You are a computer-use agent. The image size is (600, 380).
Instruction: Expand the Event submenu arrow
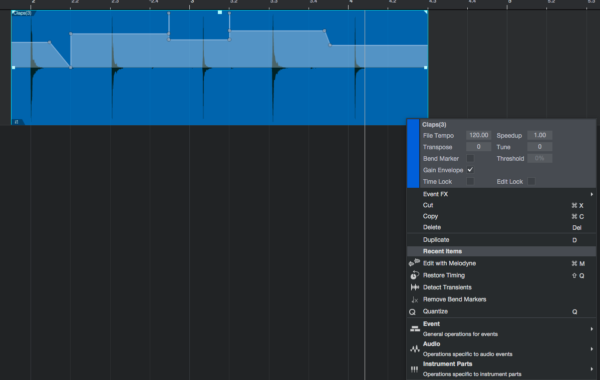[x=591, y=329]
